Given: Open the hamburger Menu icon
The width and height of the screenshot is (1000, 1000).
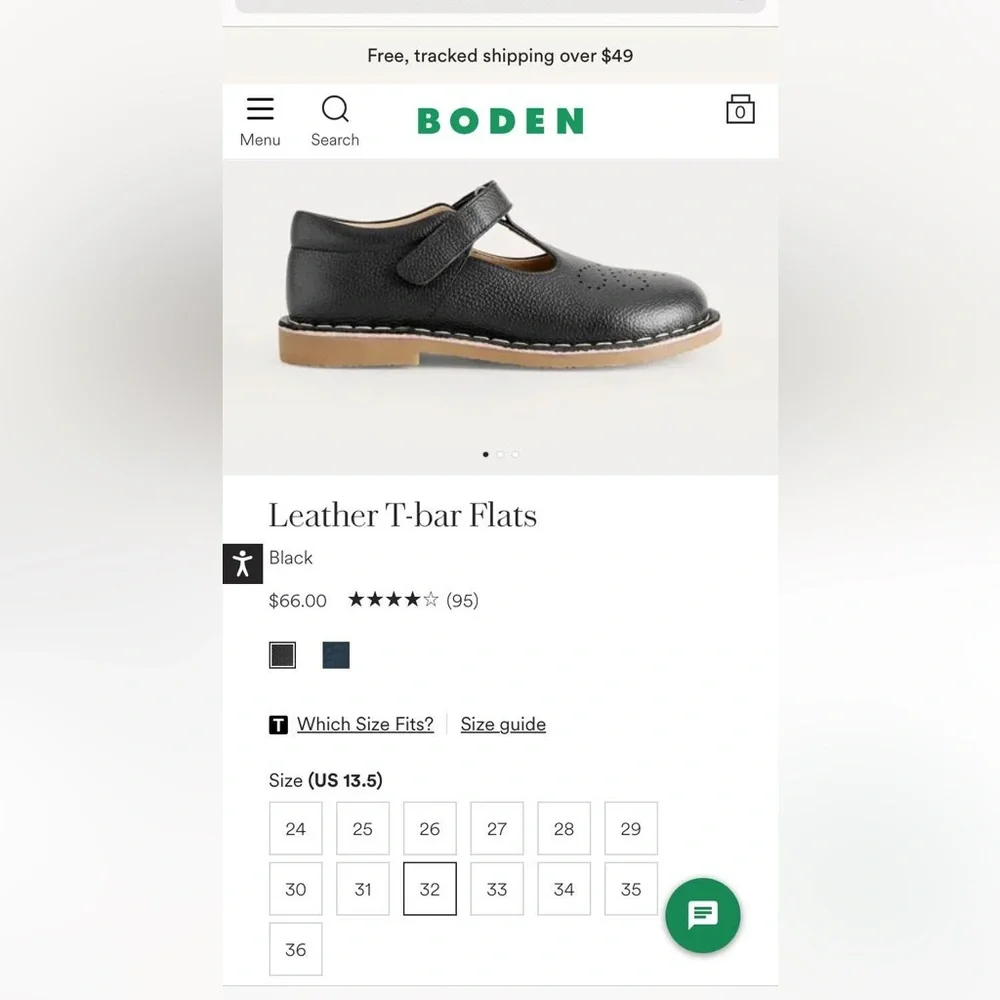Looking at the screenshot, I should (260, 110).
